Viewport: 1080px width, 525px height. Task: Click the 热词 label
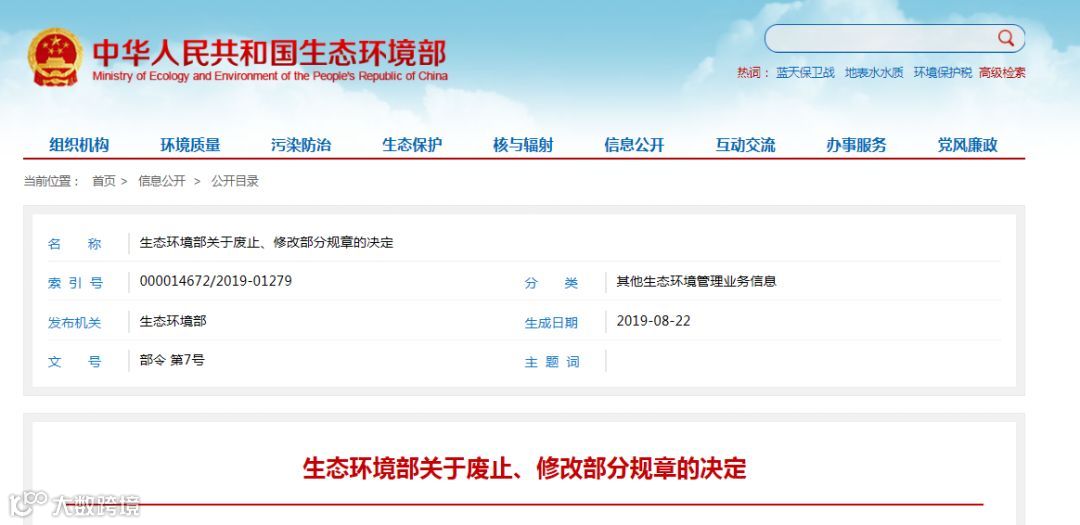point(754,73)
